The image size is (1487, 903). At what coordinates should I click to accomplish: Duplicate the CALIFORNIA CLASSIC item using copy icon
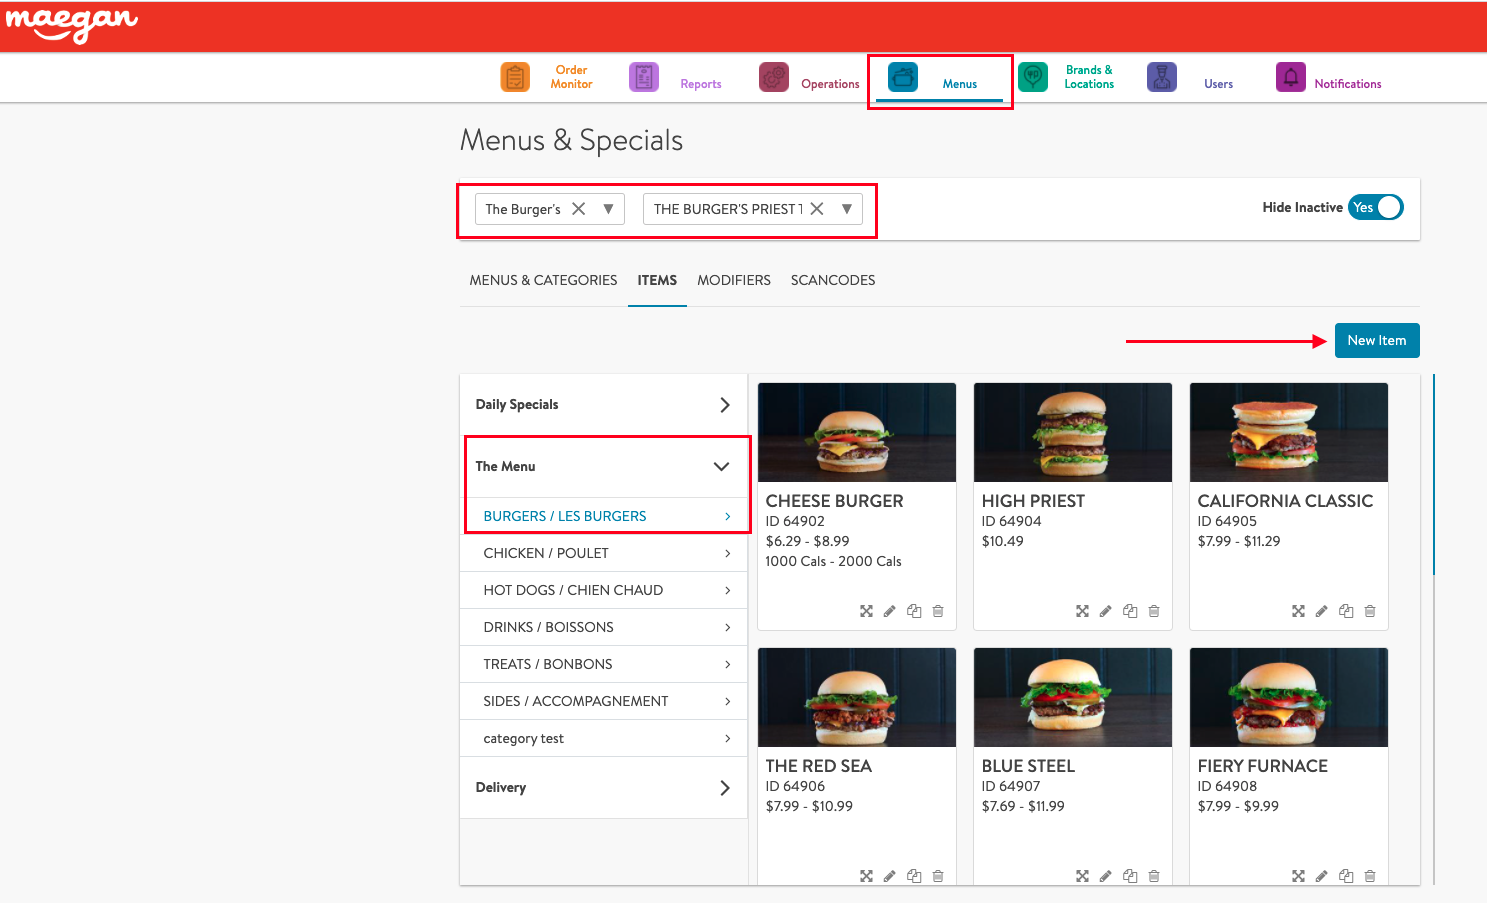[x=1346, y=611]
